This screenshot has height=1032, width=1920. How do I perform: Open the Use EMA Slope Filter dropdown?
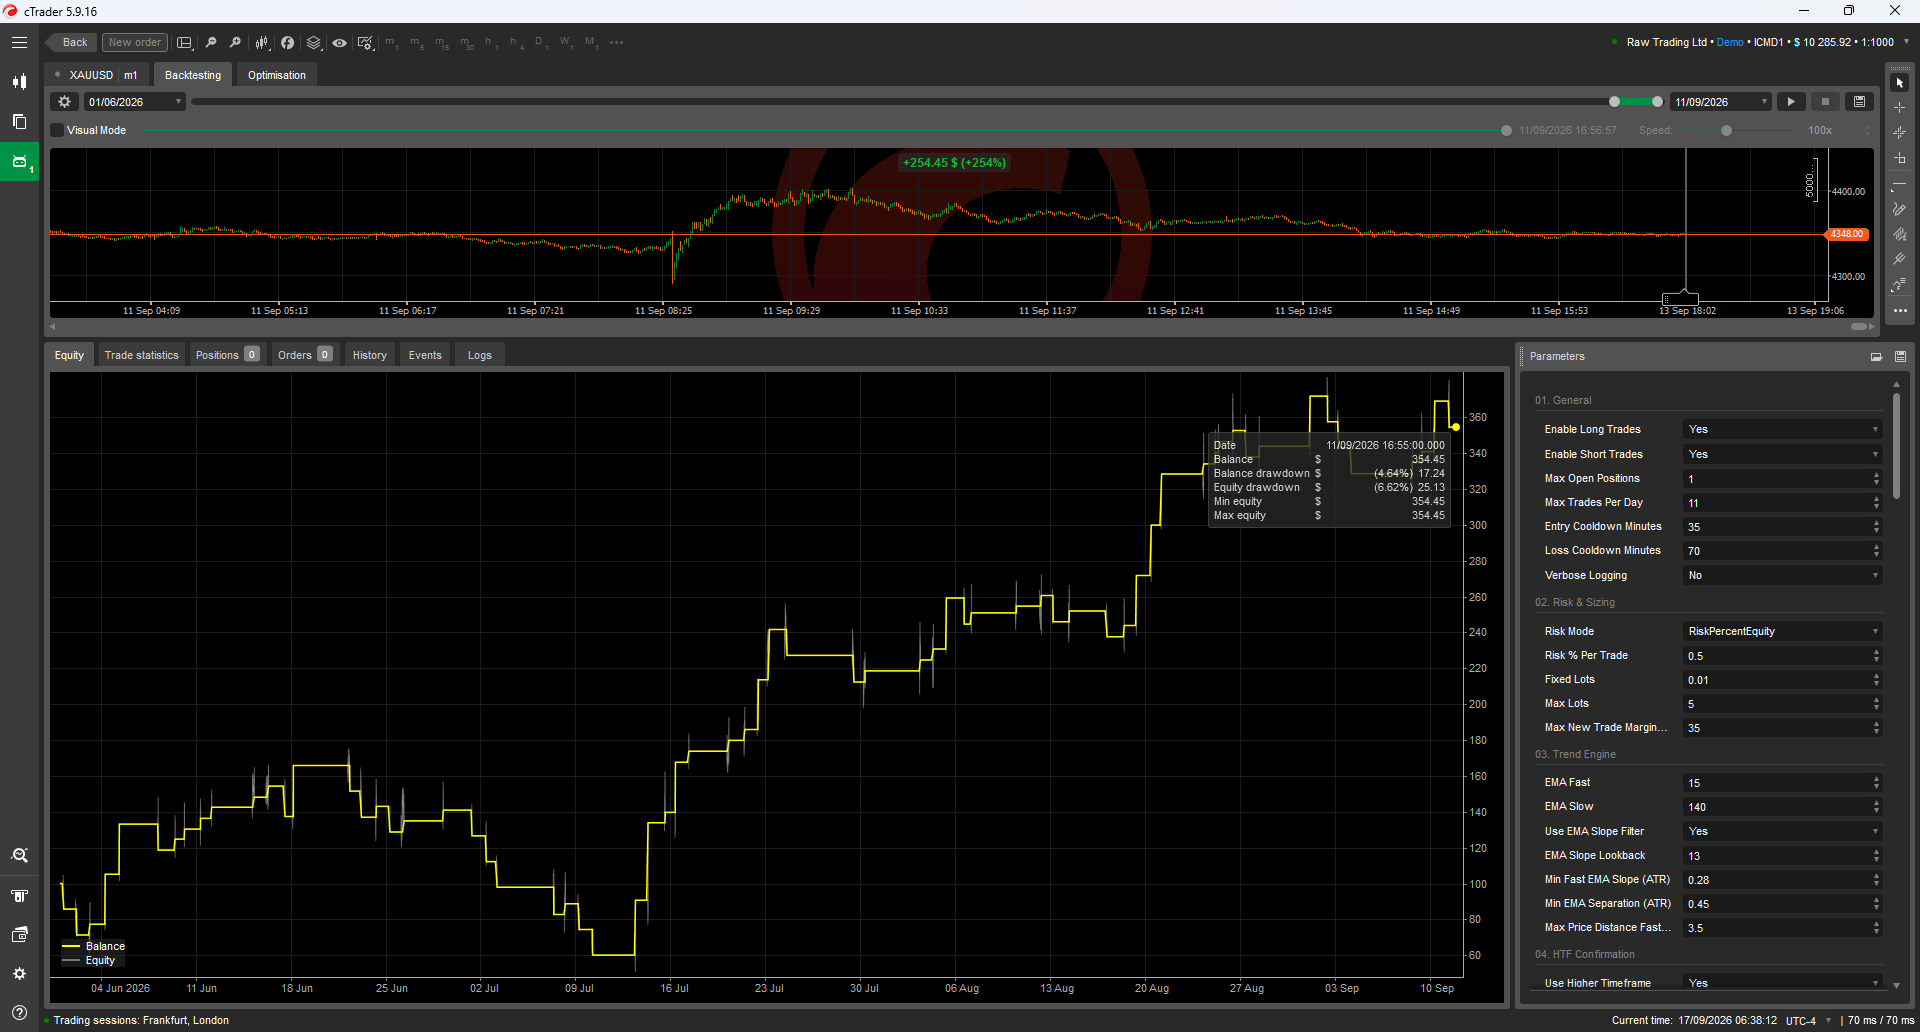tap(1782, 832)
